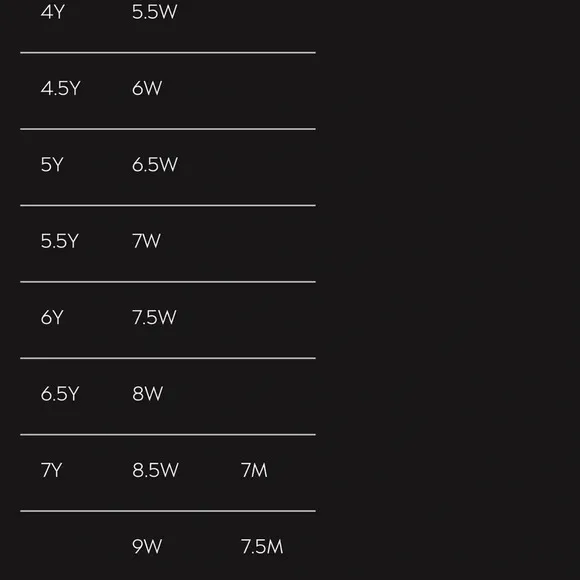This screenshot has width=580, height=580.
Task: Click the 4.5Y youth size
Action: (x=60, y=88)
